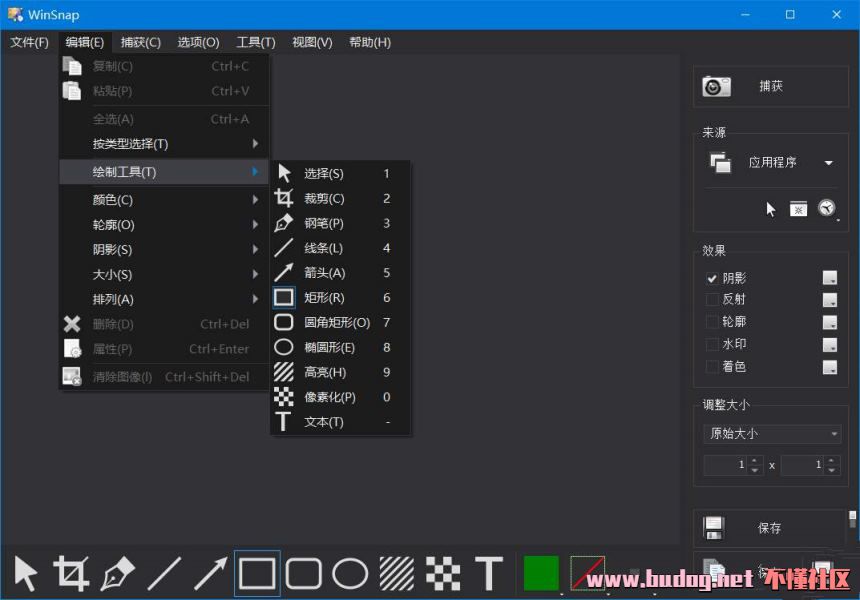
Task: Expand the 颜色(C) submenu
Action: [164, 200]
